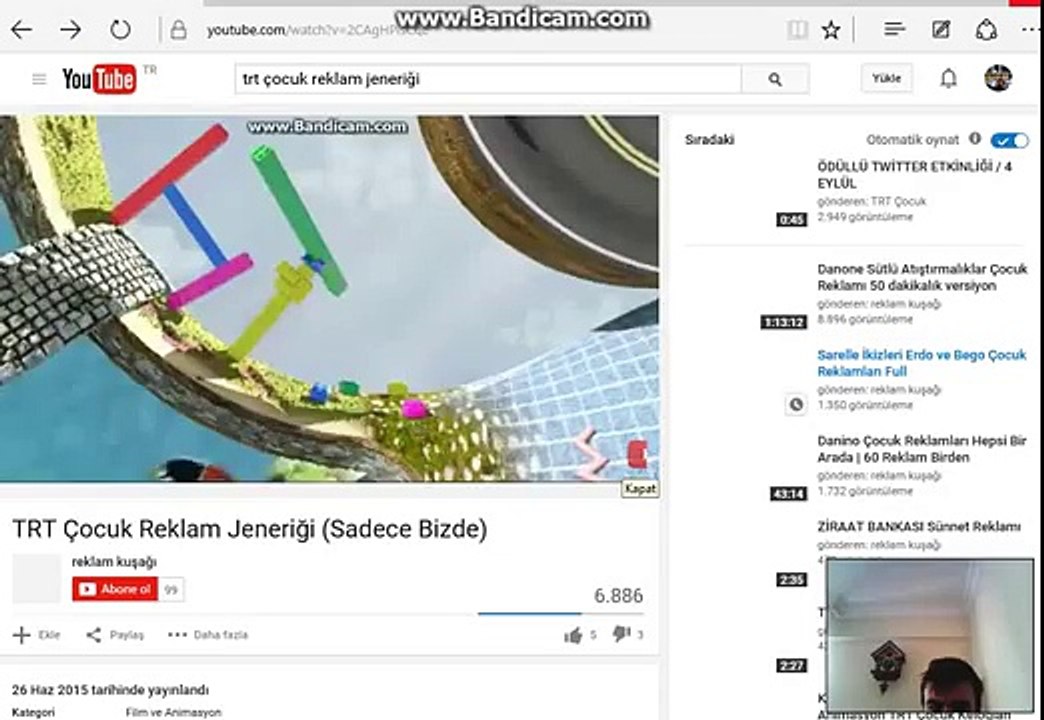Click watch later clock on Sarelle video
This screenshot has height=720, width=1044.
pyautogui.click(x=796, y=404)
